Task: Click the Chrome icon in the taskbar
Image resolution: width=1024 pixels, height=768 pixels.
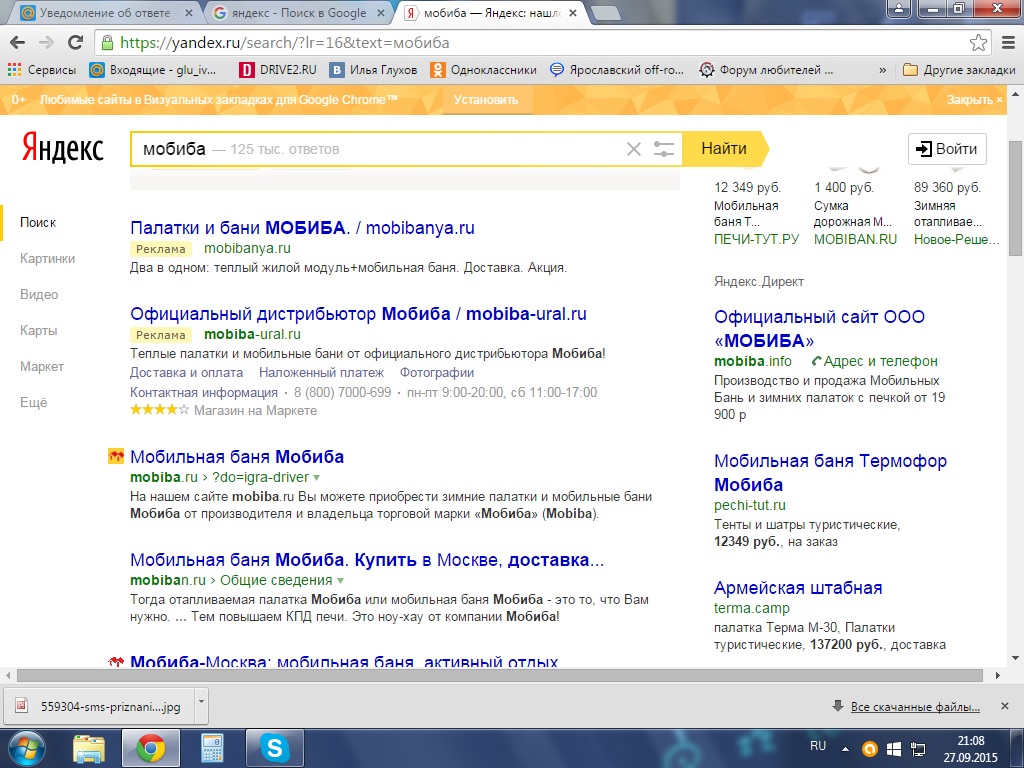Action: pos(150,748)
